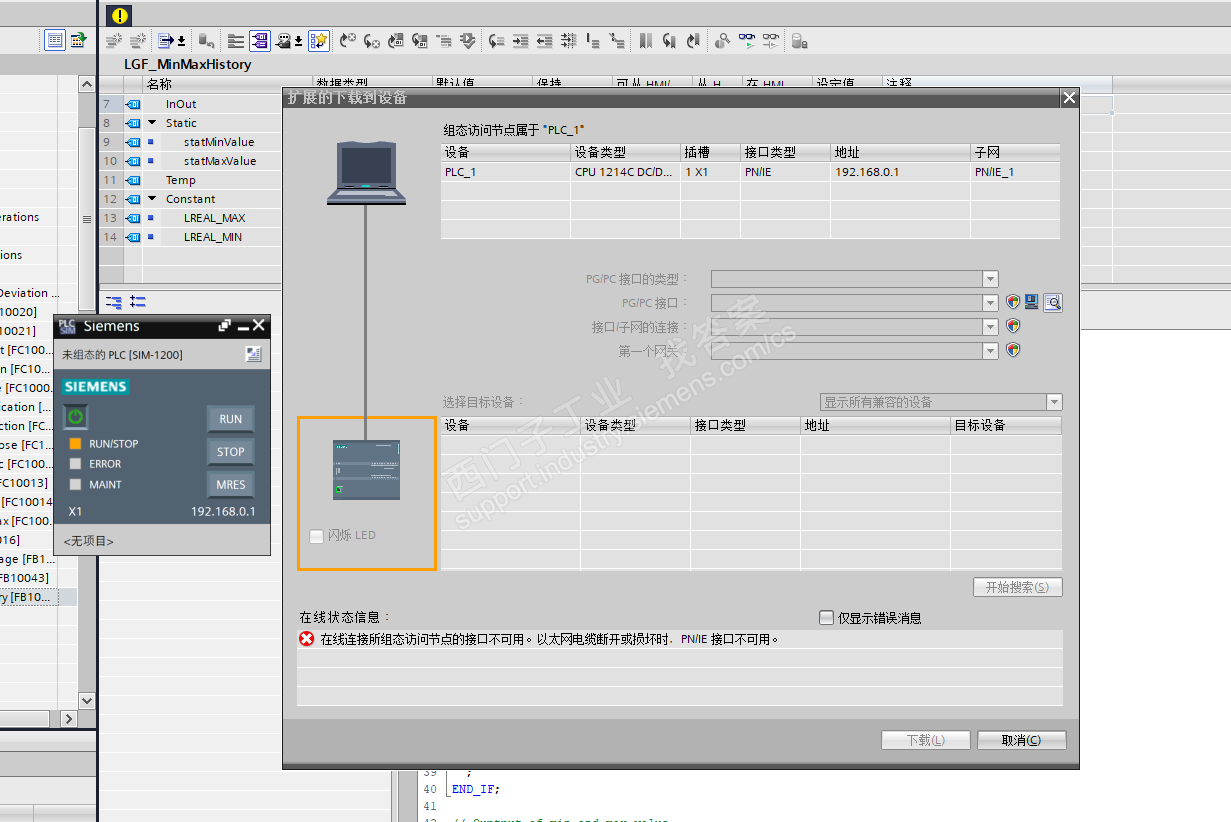
Task: Open the 显示所有兼容的设备 dropdown
Action: coord(1054,402)
